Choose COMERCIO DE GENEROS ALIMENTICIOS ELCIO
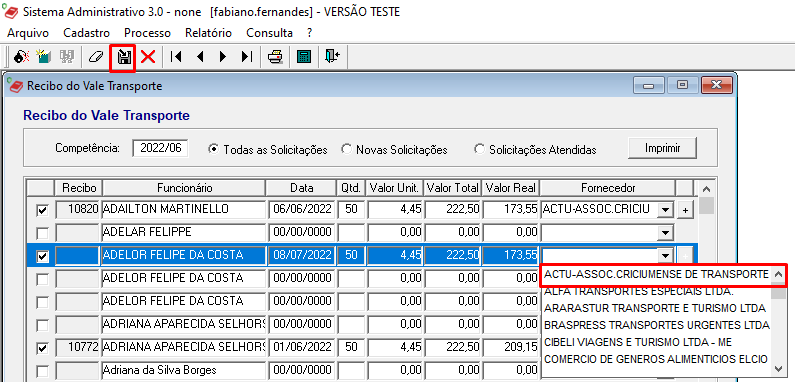 [x=656, y=359]
